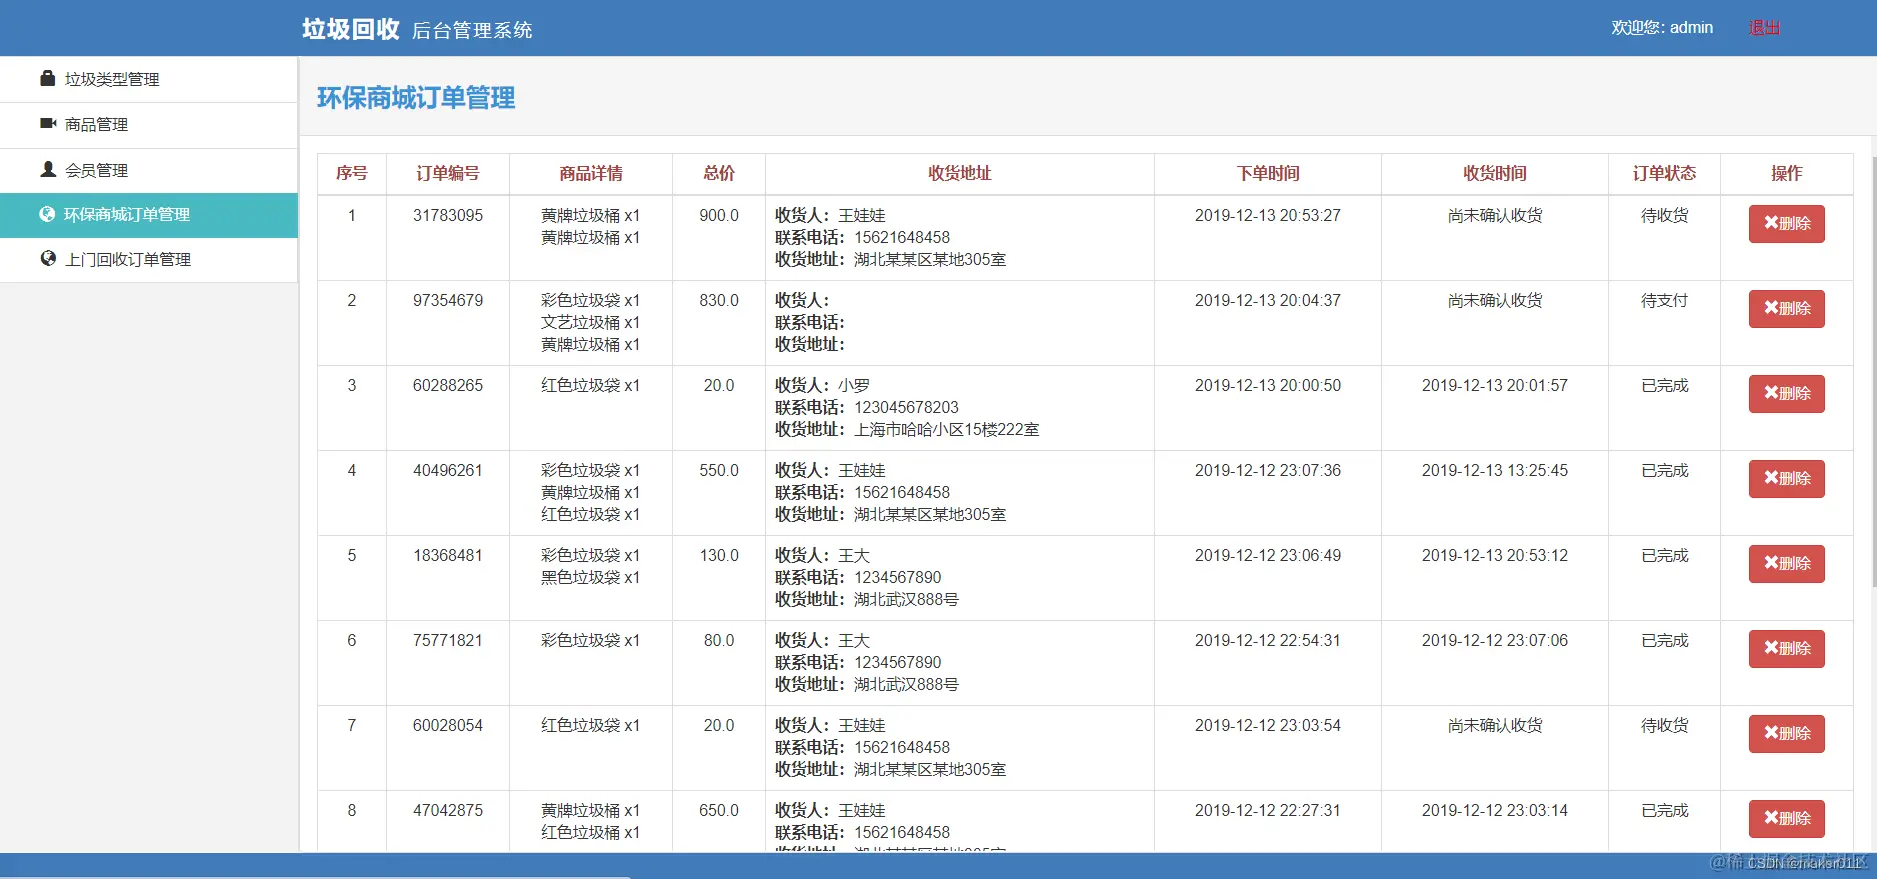Screen dimensions: 1877x879
Task: Click receive time 2019-12-13 20:01:57
Action: pos(1495,386)
